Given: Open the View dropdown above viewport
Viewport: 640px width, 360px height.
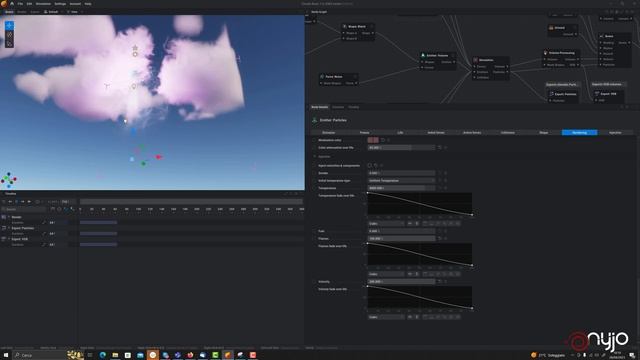Looking at the screenshot, I should click(x=74, y=12).
